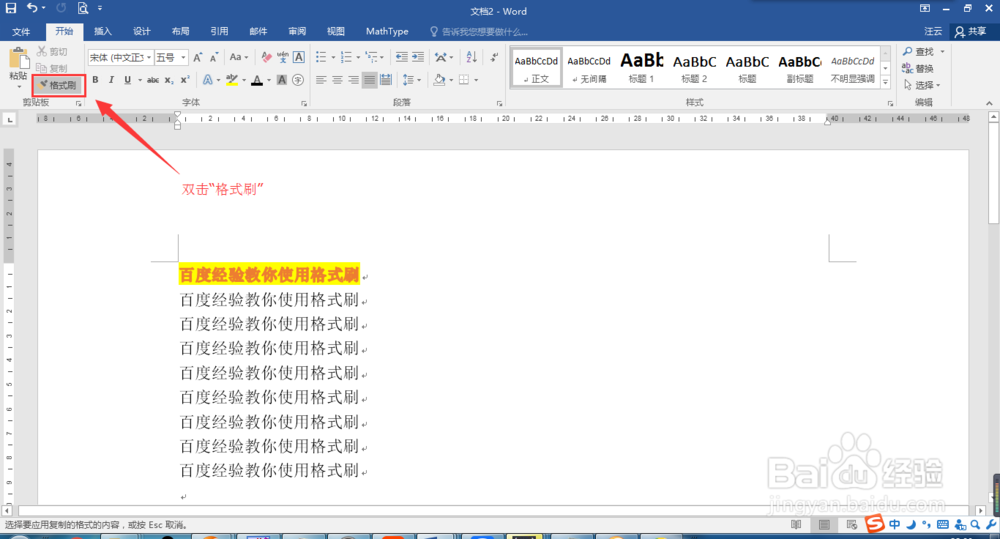Apply the 副标题 subtitle style

(x=800, y=68)
